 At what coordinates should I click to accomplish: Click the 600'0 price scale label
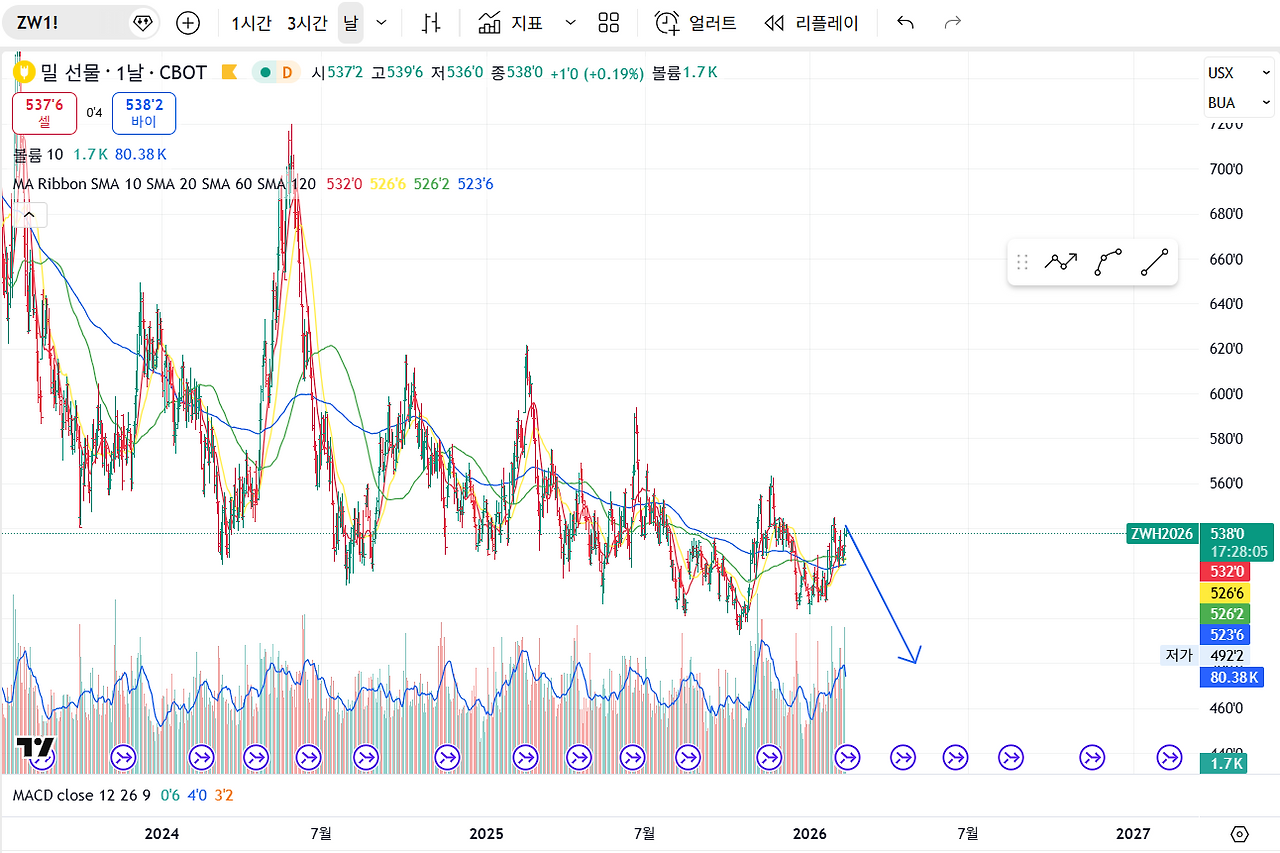click(1226, 394)
